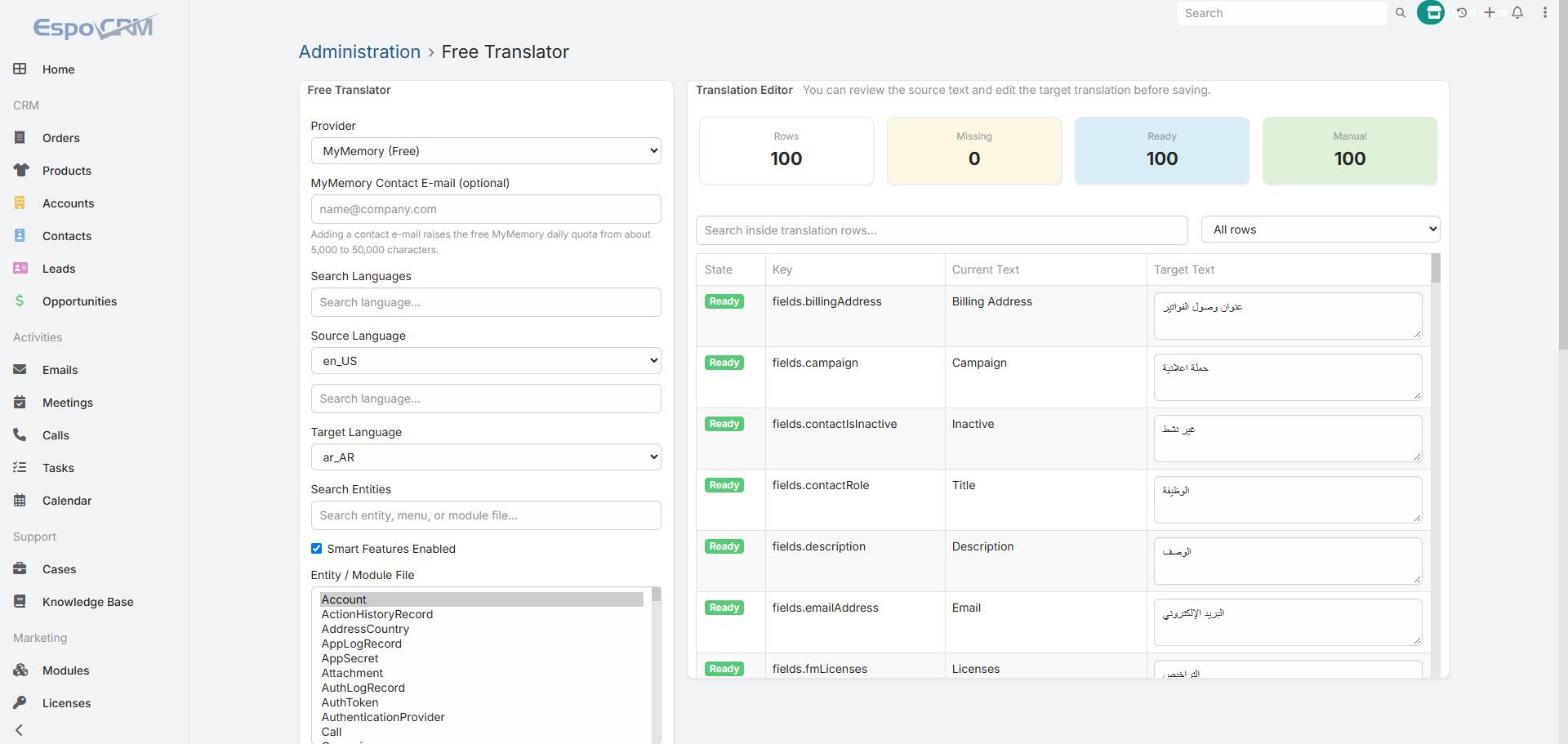Click the Meetings calendar-check icon
The width and height of the screenshot is (1568, 744).
(19, 402)
